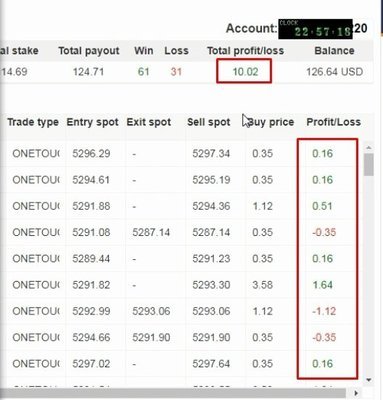The height and width of the screenshot is (400, 383).
Task: Click the clock display showing 22:57:18
Action: pos(315,29)
